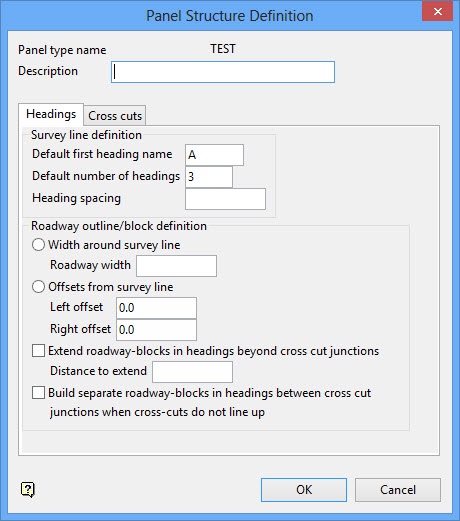Enable Extend roadway-blocks beyond cross cut junctions
The height and width of the screenshot is (521, 460).
[38, 351]
